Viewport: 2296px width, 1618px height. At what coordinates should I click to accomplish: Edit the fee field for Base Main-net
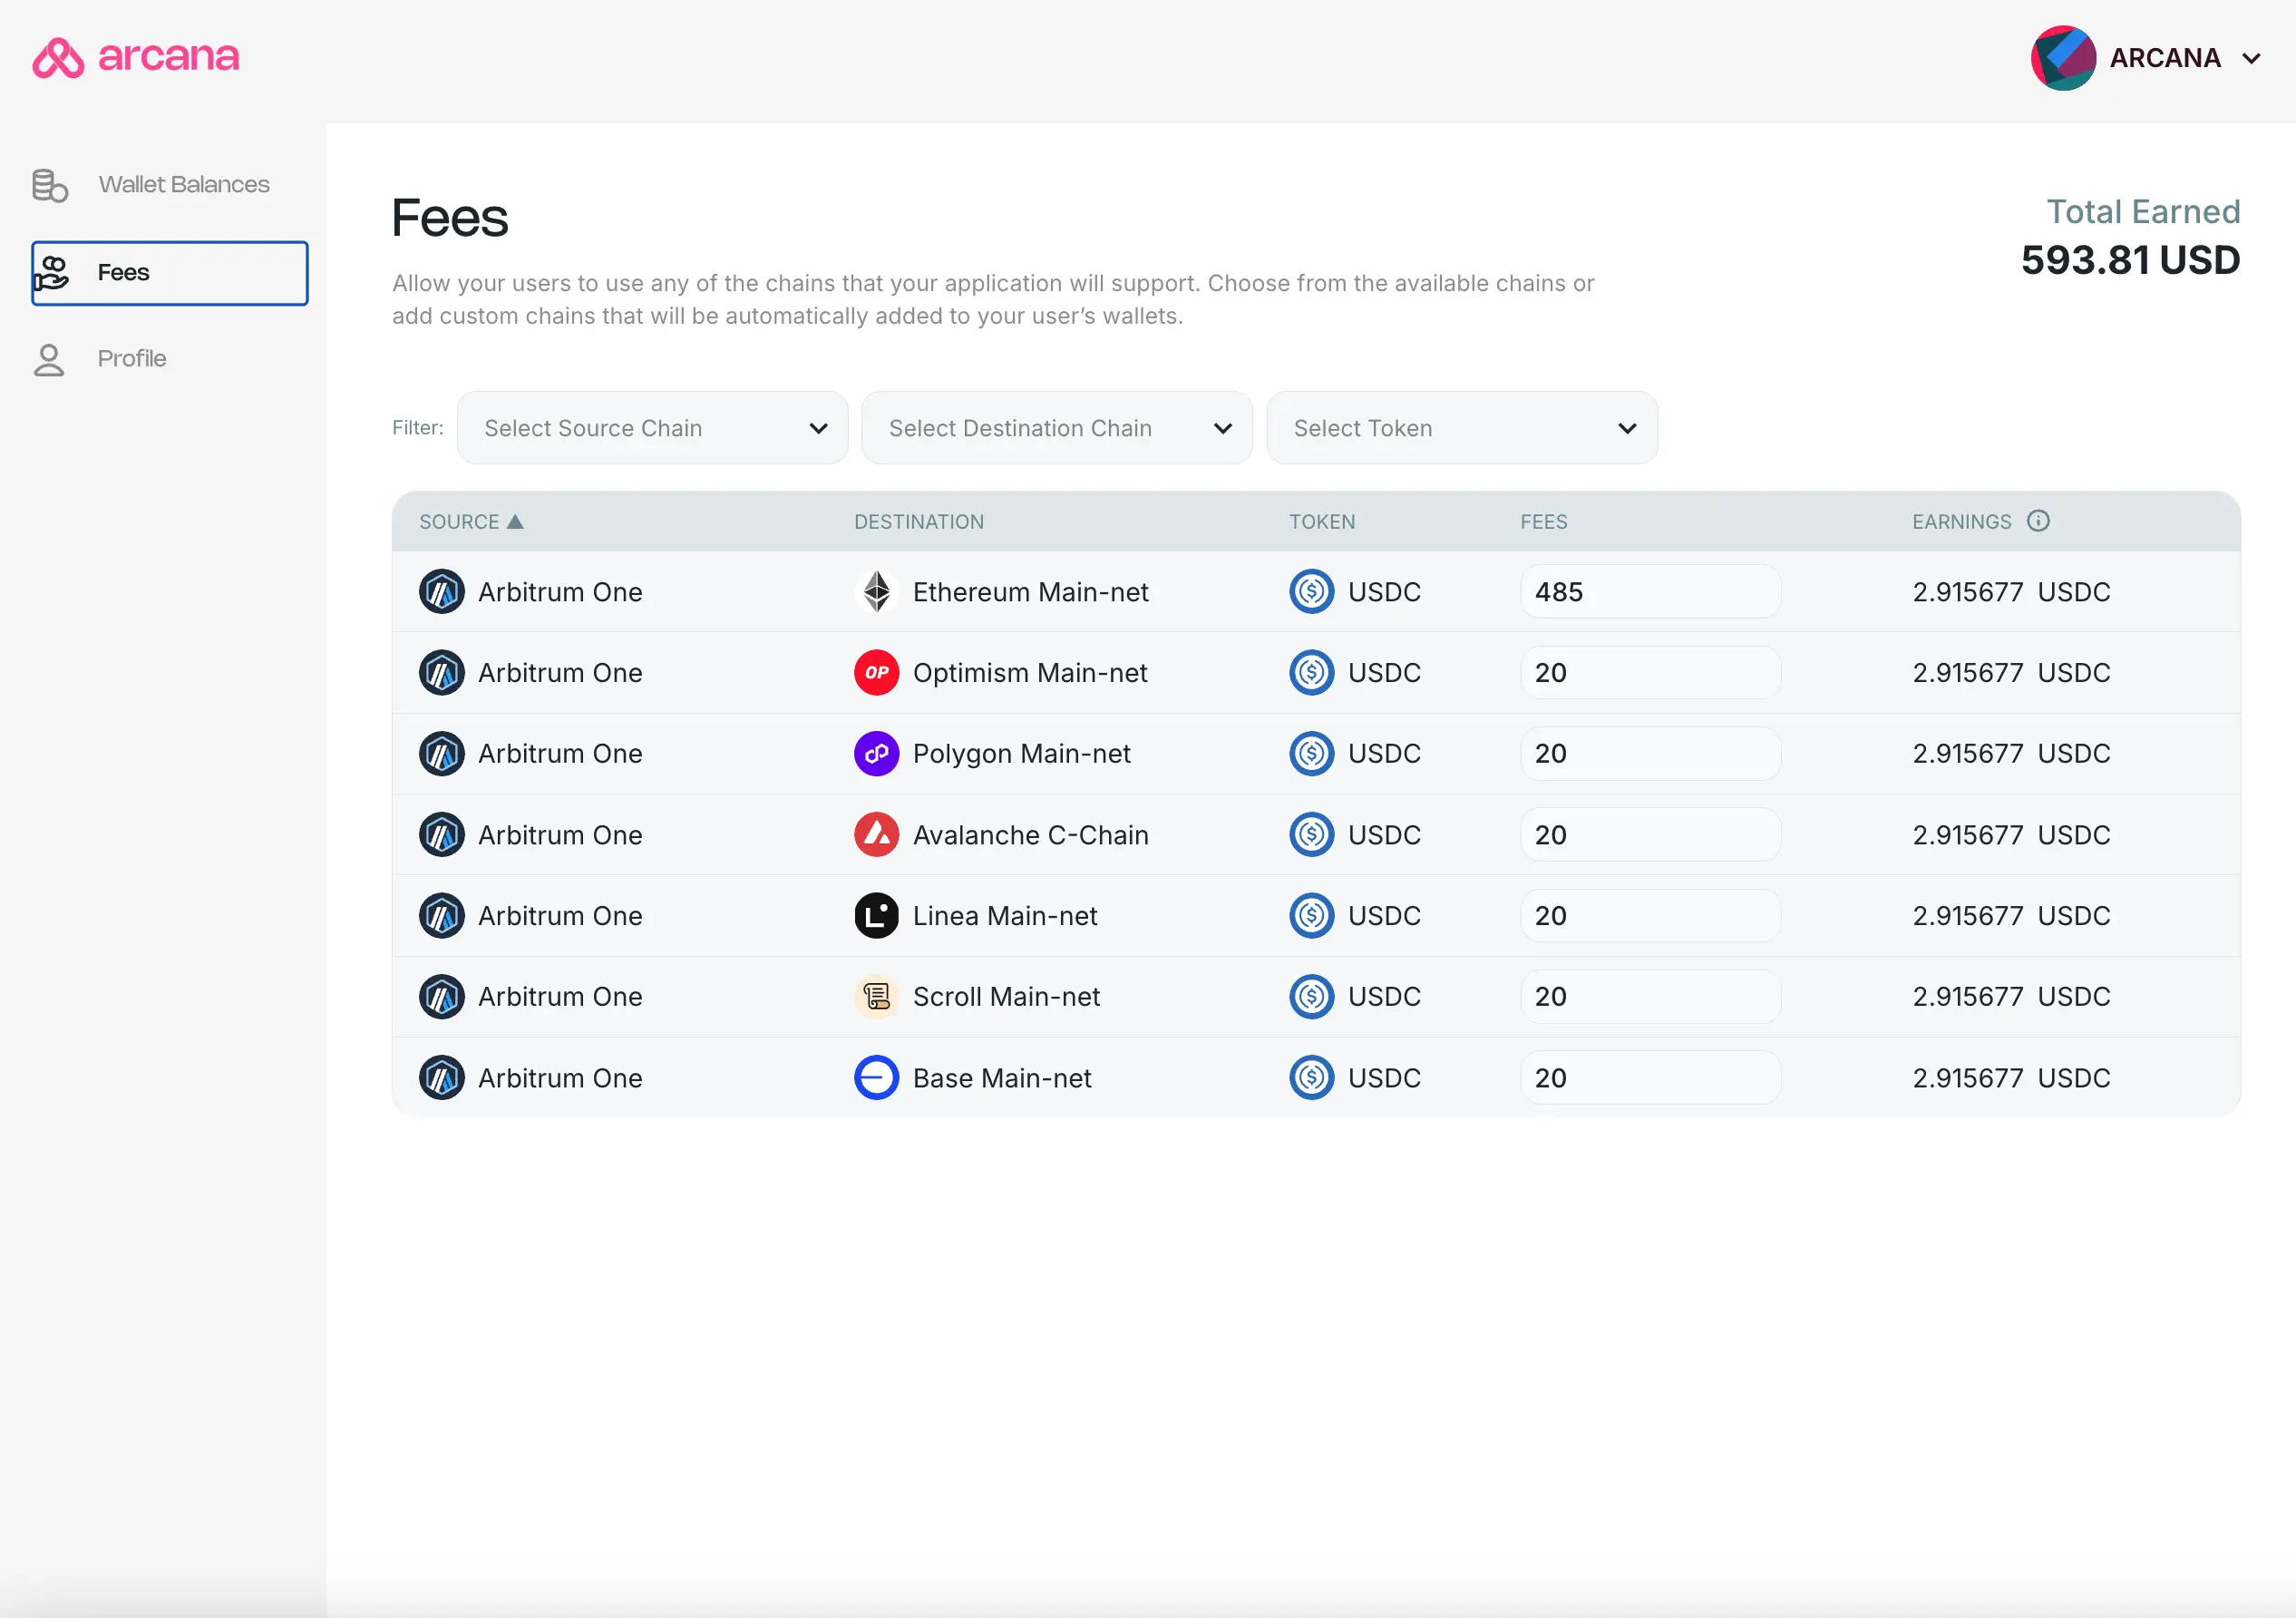(x=1650, y=1078)
